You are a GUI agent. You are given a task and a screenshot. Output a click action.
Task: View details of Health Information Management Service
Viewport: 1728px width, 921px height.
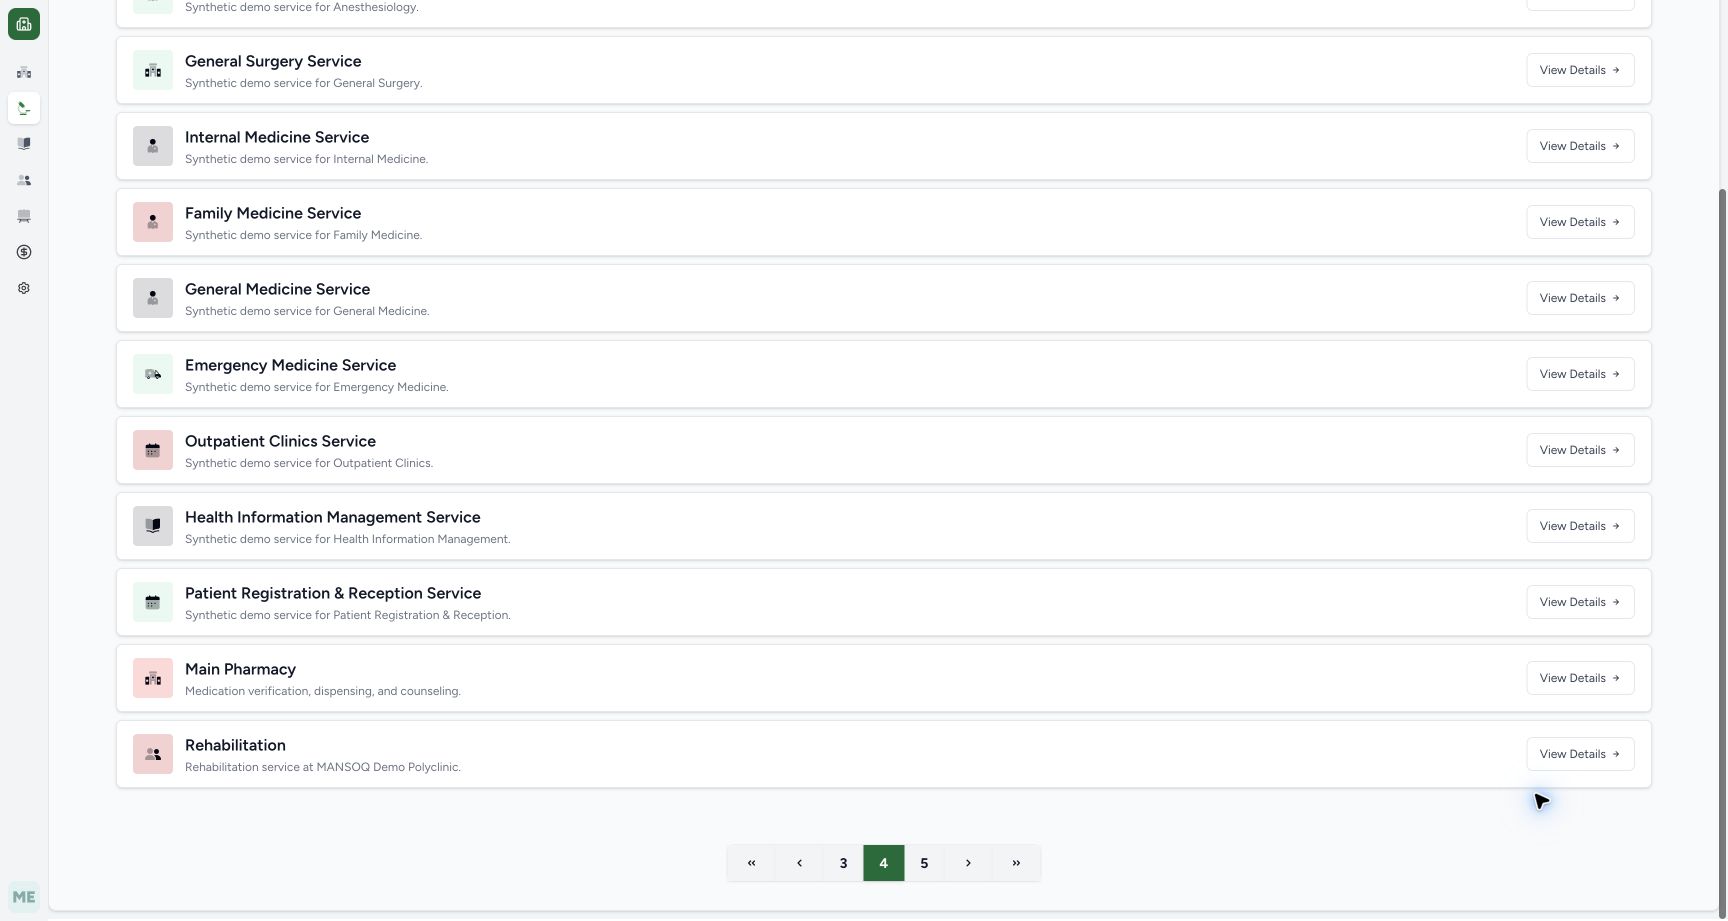[1580, 526]
